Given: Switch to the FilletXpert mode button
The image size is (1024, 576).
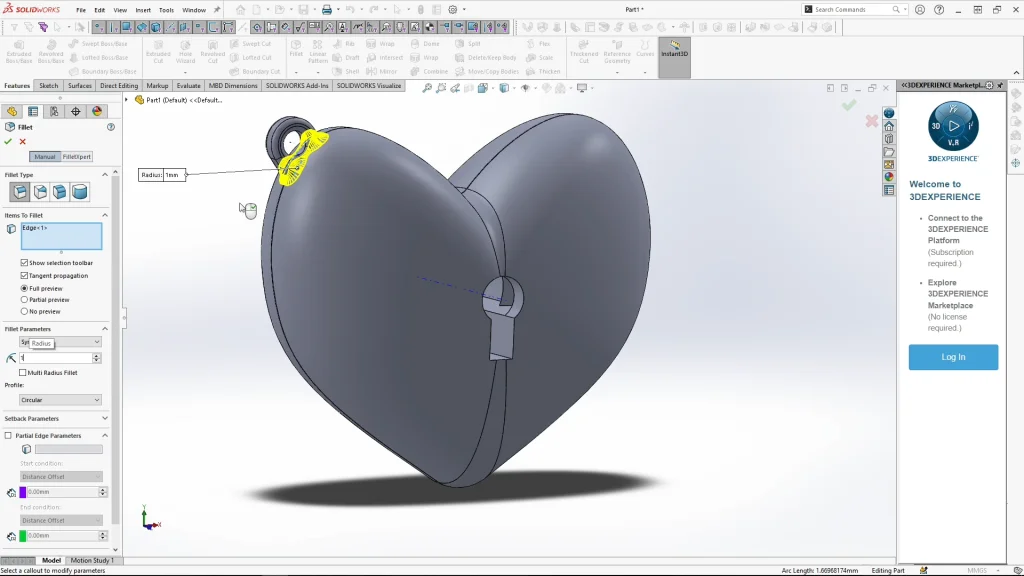Looking at the screenshot, I should click(x=77, y=157).
